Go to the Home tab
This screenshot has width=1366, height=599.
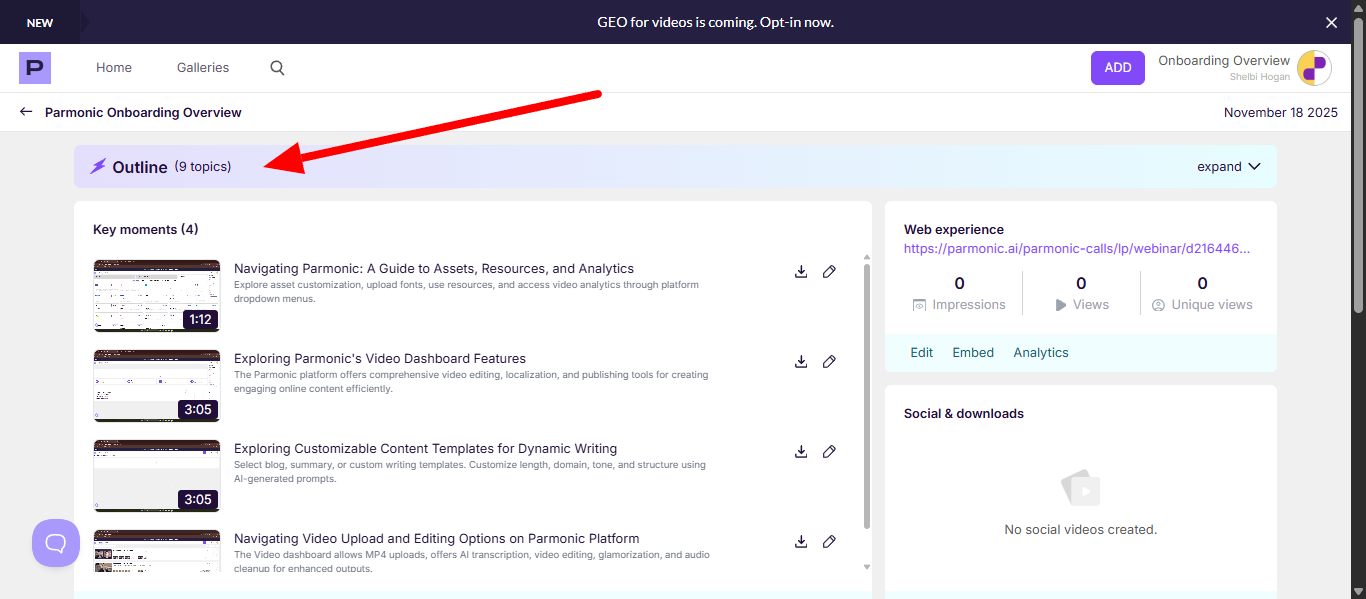tap(114, 68)
